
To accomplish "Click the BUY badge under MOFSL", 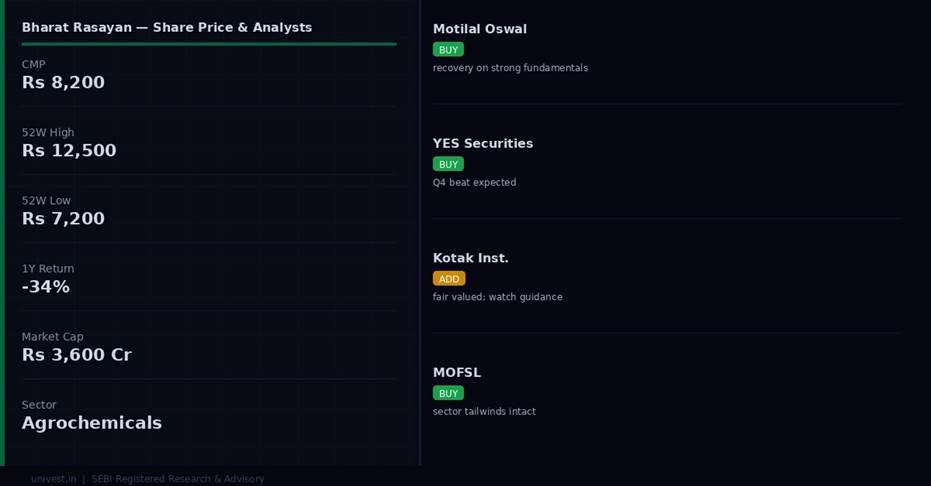I will [x=448, y=393].
